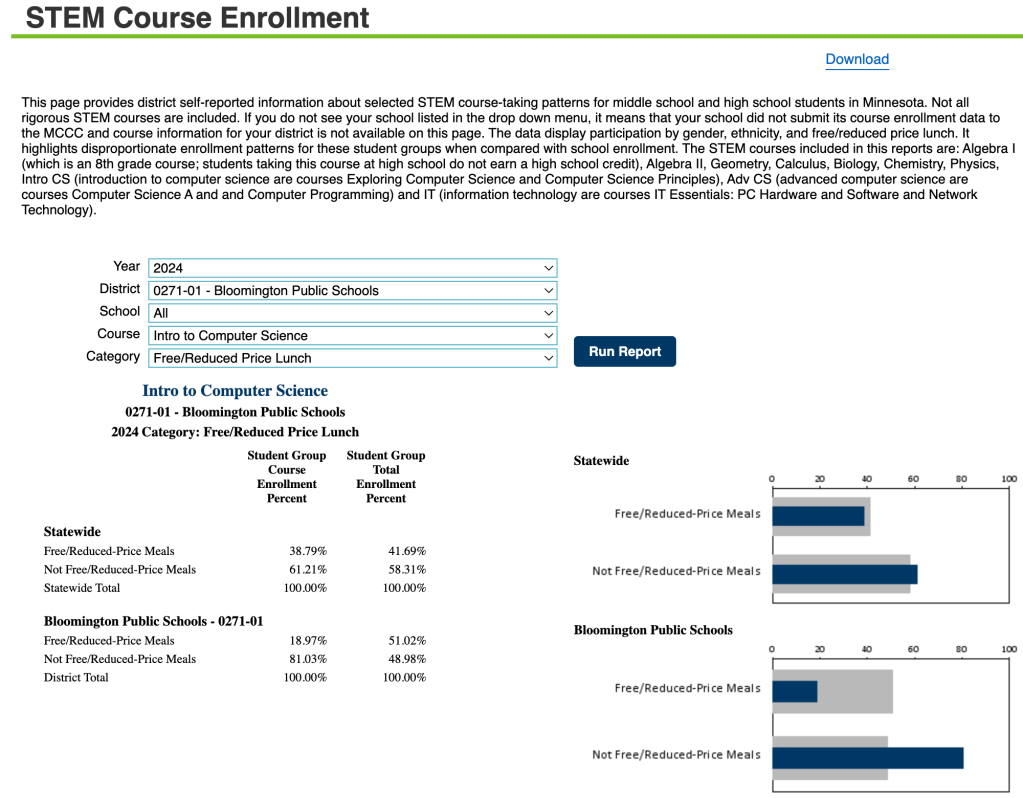Open the Year dropdown showing 2024
The width and height of the screenshot is (1023, 798).
(x=352, y=268)
